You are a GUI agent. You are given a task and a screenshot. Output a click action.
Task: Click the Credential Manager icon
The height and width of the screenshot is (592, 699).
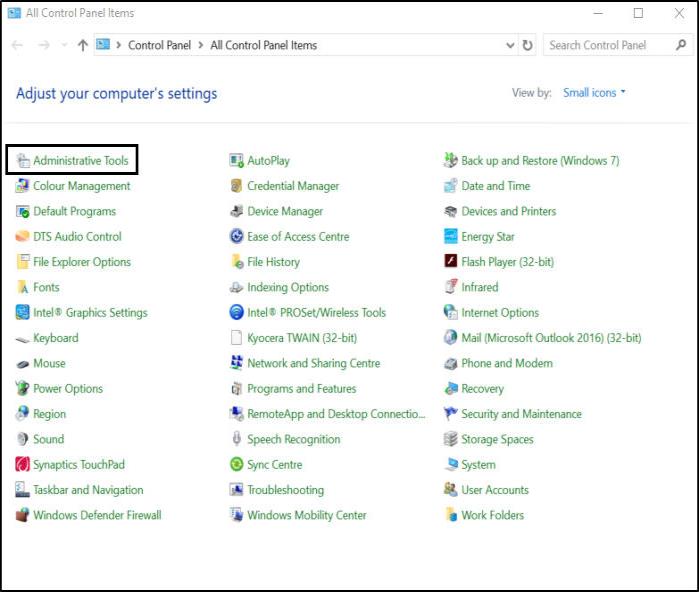pos(237,186)
